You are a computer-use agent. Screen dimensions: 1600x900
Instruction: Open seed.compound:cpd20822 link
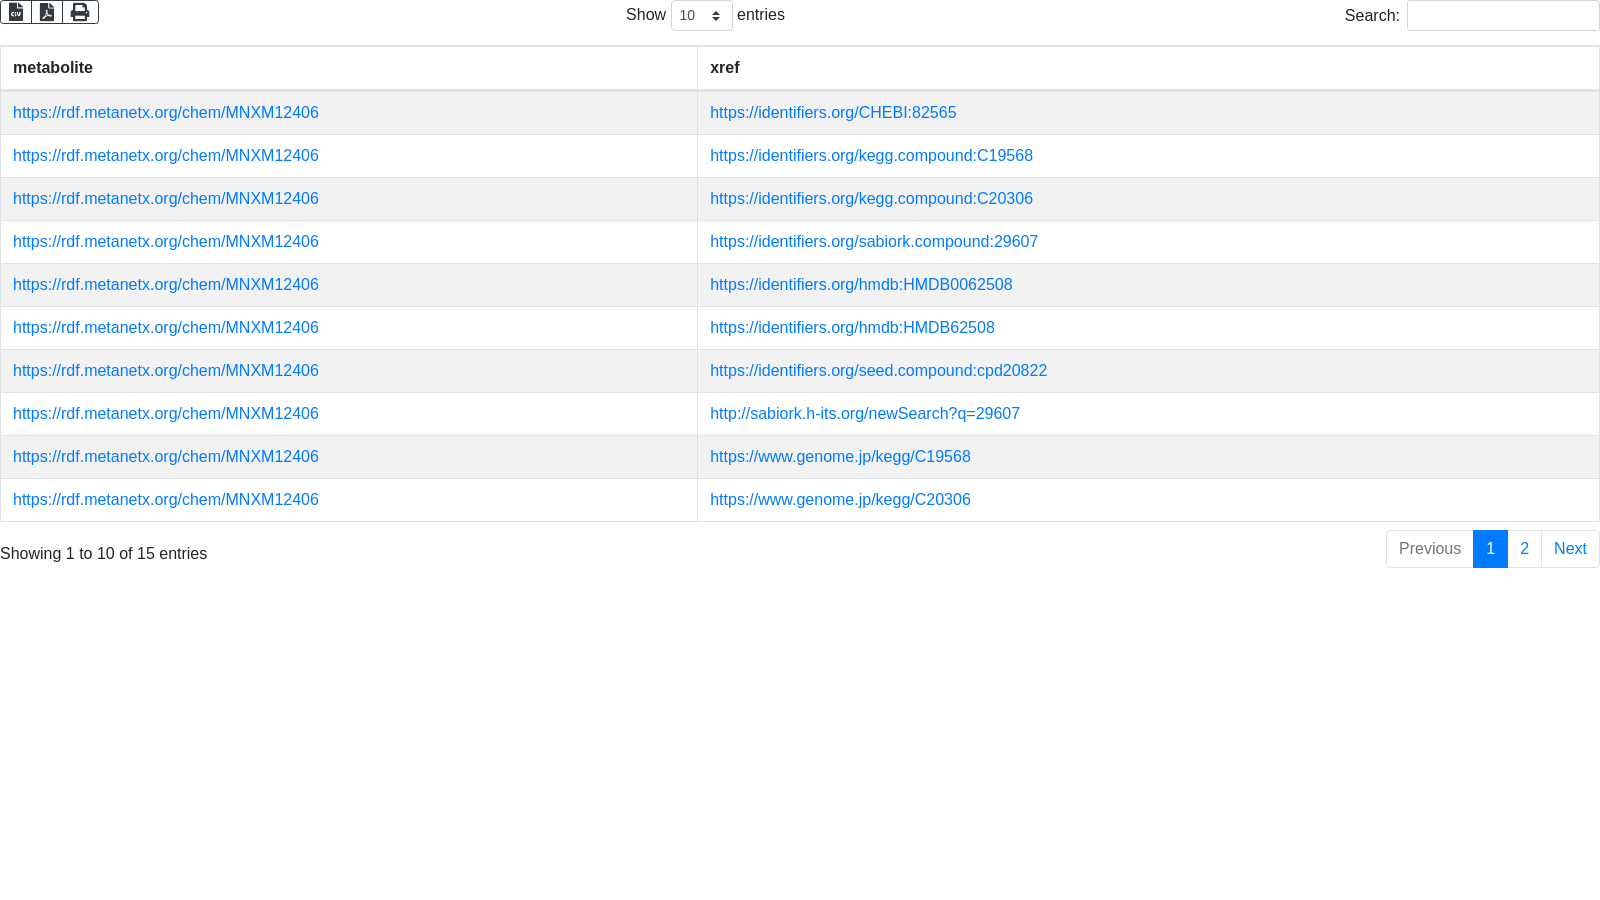click(x=878, y=371)
